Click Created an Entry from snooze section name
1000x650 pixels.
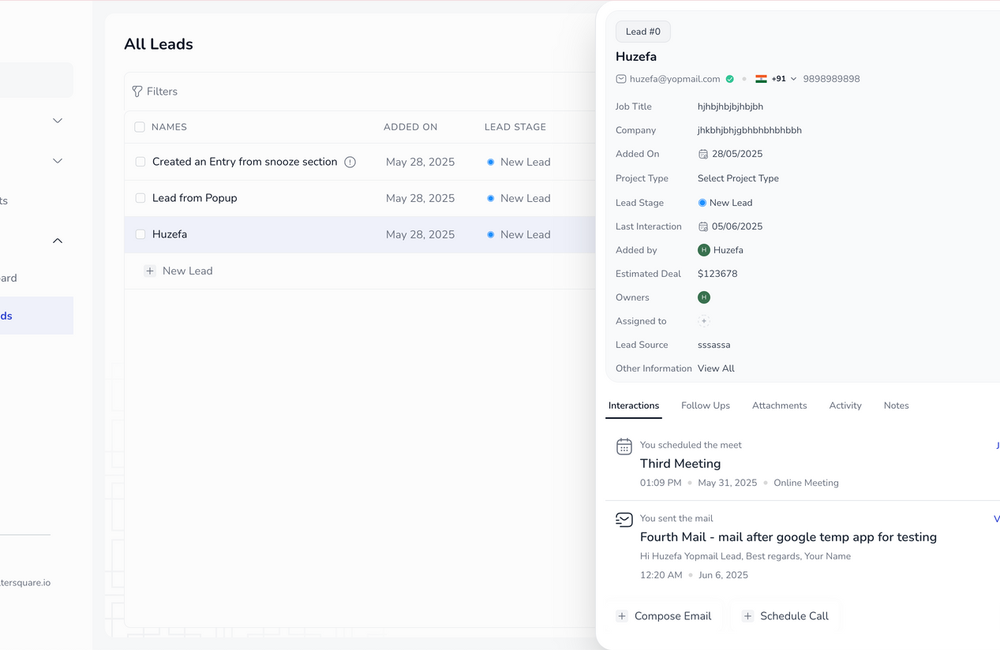coord(244,162)
